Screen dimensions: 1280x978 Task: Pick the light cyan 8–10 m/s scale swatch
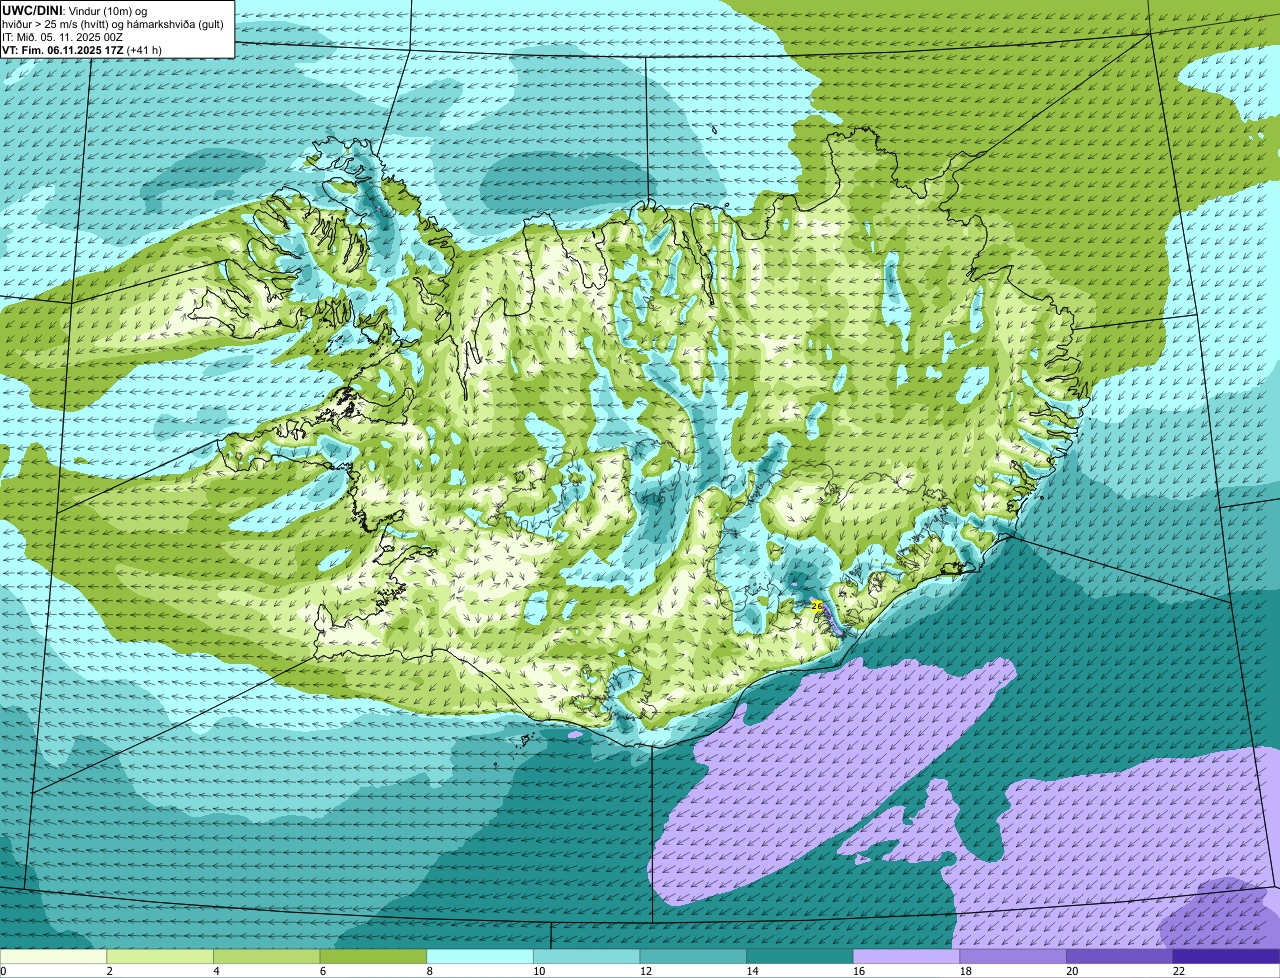[480, 956]
